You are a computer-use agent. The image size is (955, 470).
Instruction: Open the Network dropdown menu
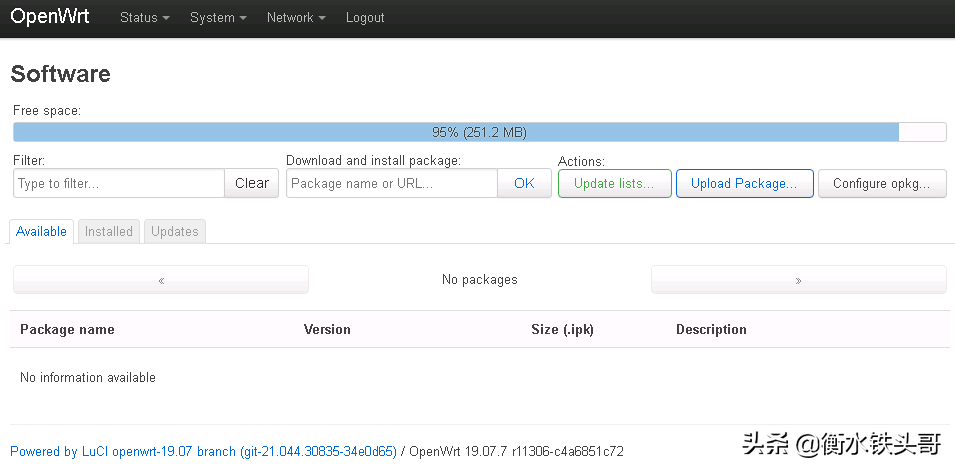296,18
